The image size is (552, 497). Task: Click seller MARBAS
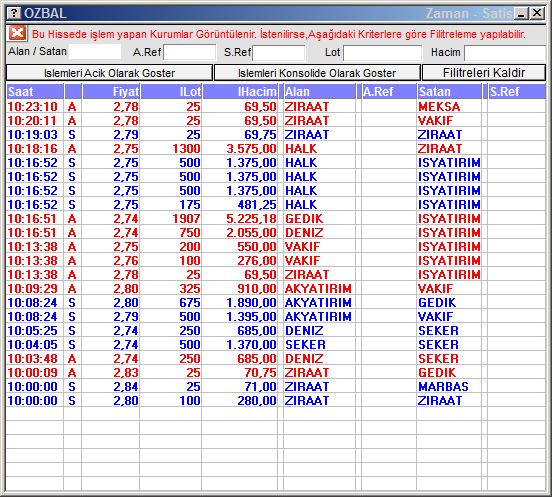click(443, 387)
